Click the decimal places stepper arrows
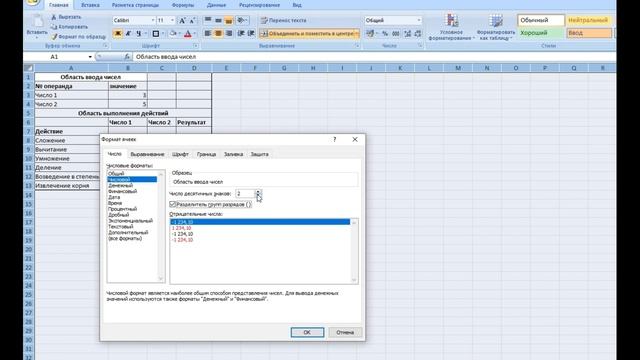The width and height of the screenshot is (640, 360). pos(258,194)
